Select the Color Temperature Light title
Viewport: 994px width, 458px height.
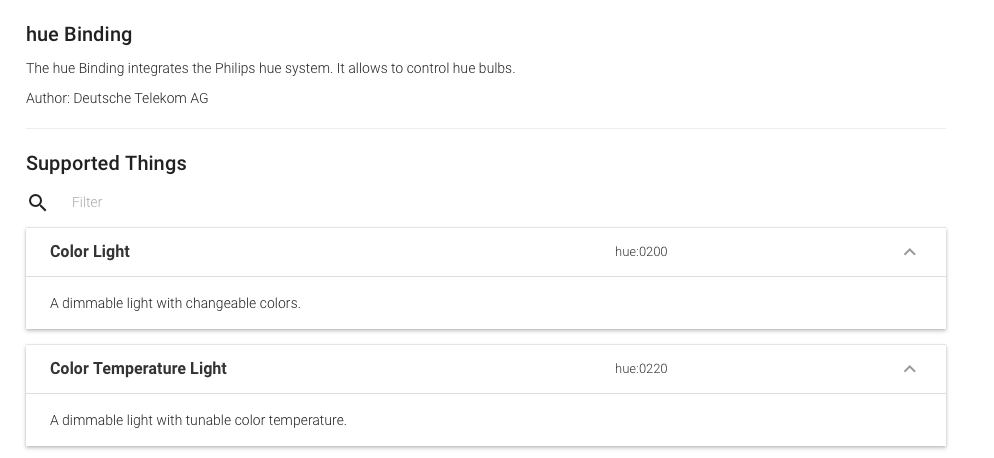[138, 369]
